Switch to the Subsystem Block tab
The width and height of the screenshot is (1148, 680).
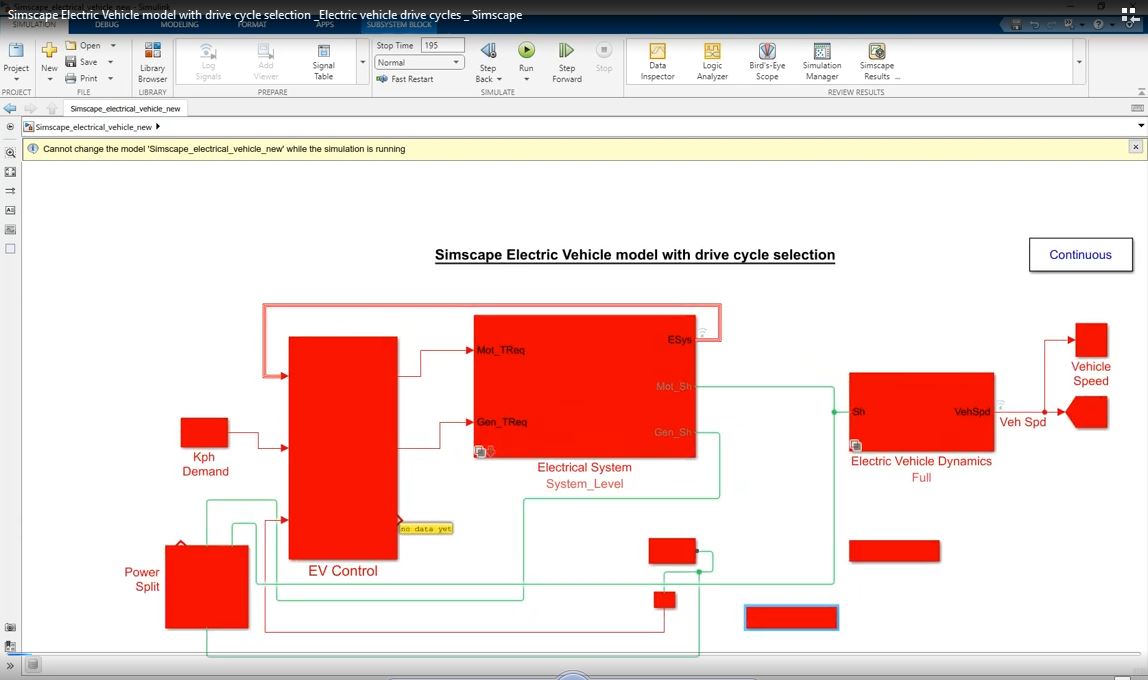point(399,24)
